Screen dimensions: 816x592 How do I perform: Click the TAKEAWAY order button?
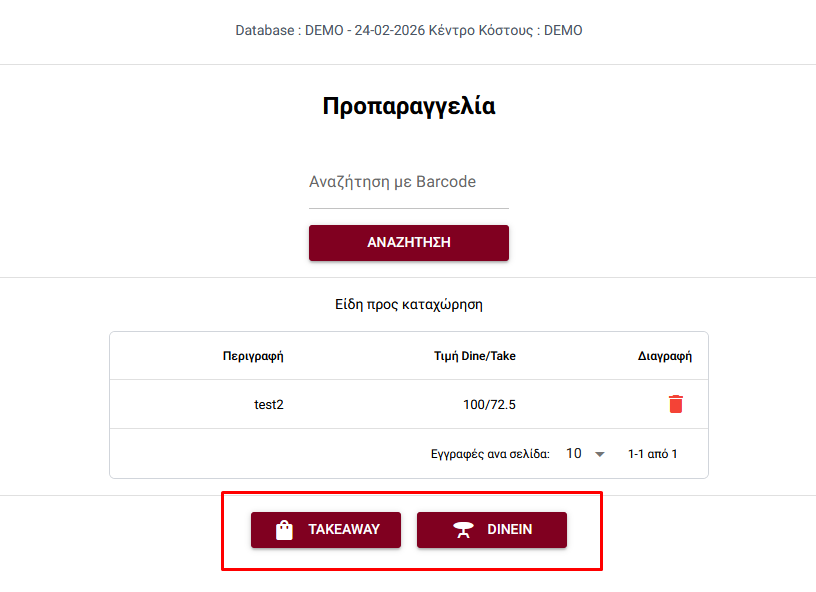[326, 529]
